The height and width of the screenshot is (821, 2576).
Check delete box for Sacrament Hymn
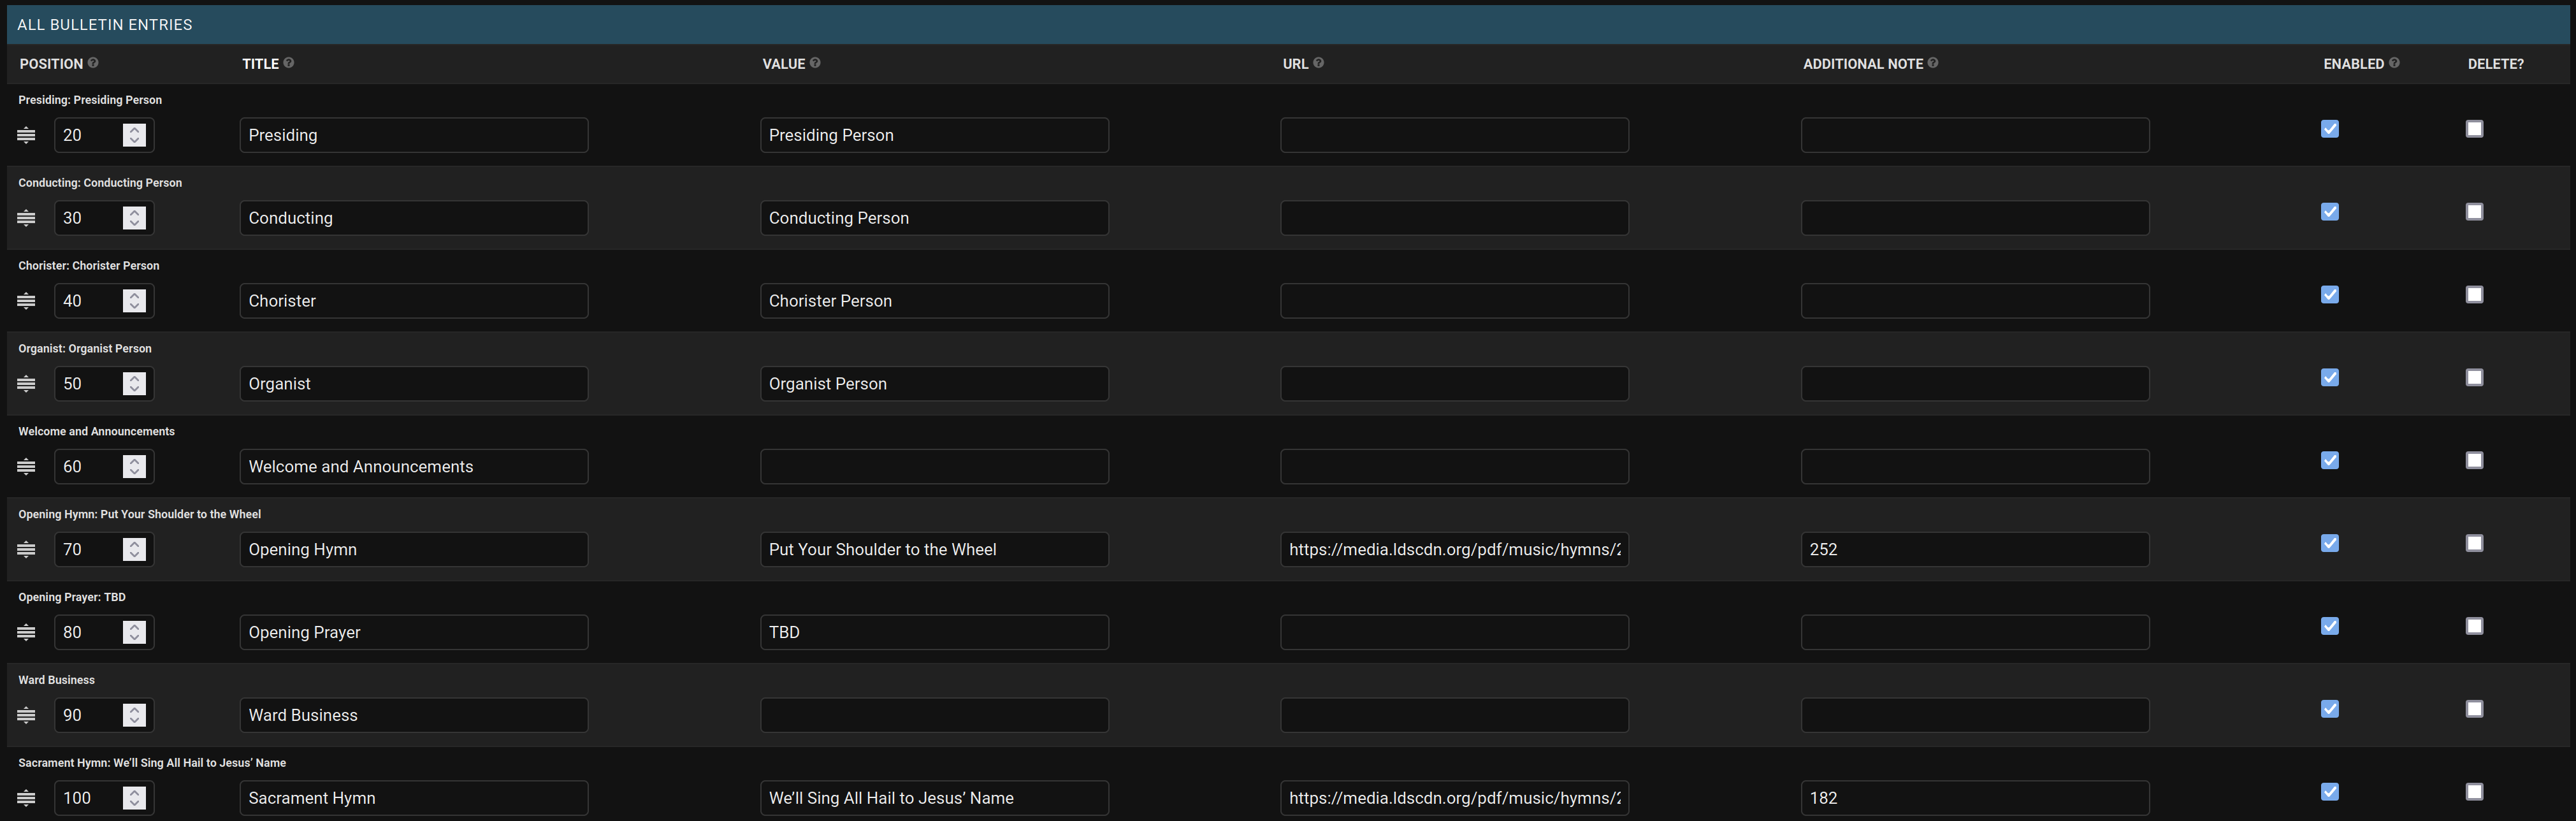point(2474,792)
